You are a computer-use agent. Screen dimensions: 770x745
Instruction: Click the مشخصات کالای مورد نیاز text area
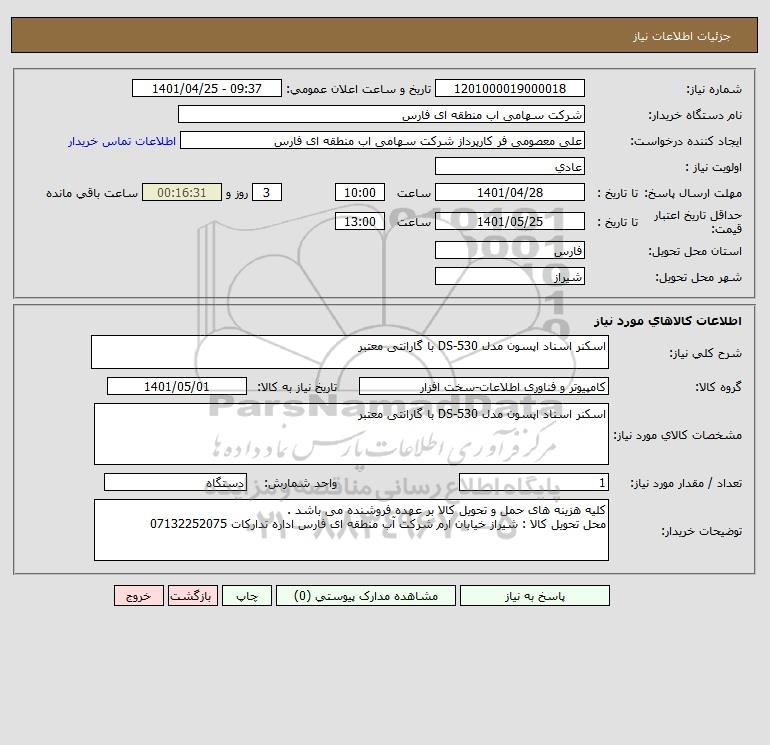point(351,434)
